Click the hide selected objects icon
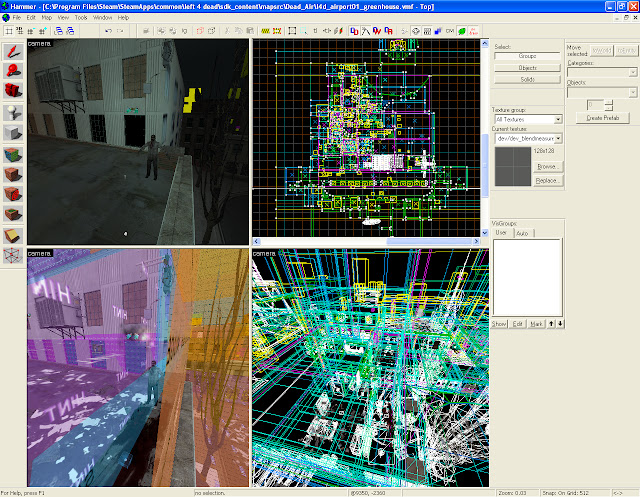Screen dimensions: 640x497 point(200,31)
